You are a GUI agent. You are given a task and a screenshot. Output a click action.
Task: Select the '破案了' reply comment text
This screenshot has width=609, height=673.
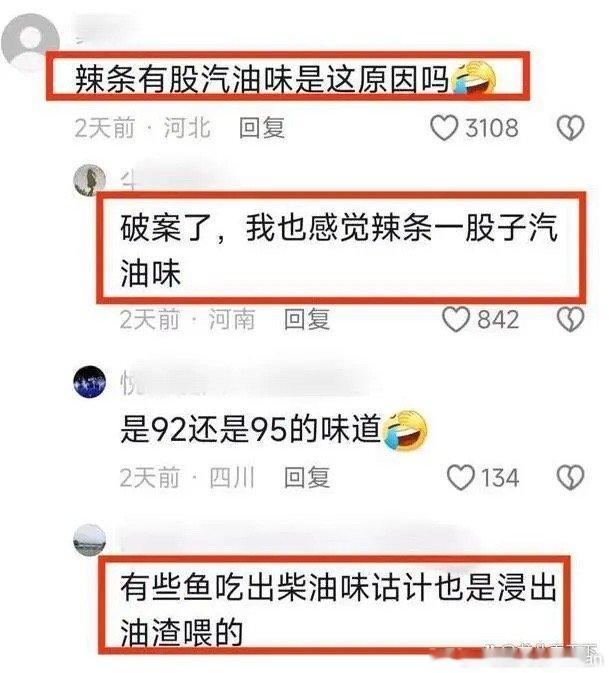(x=339, y=250)
